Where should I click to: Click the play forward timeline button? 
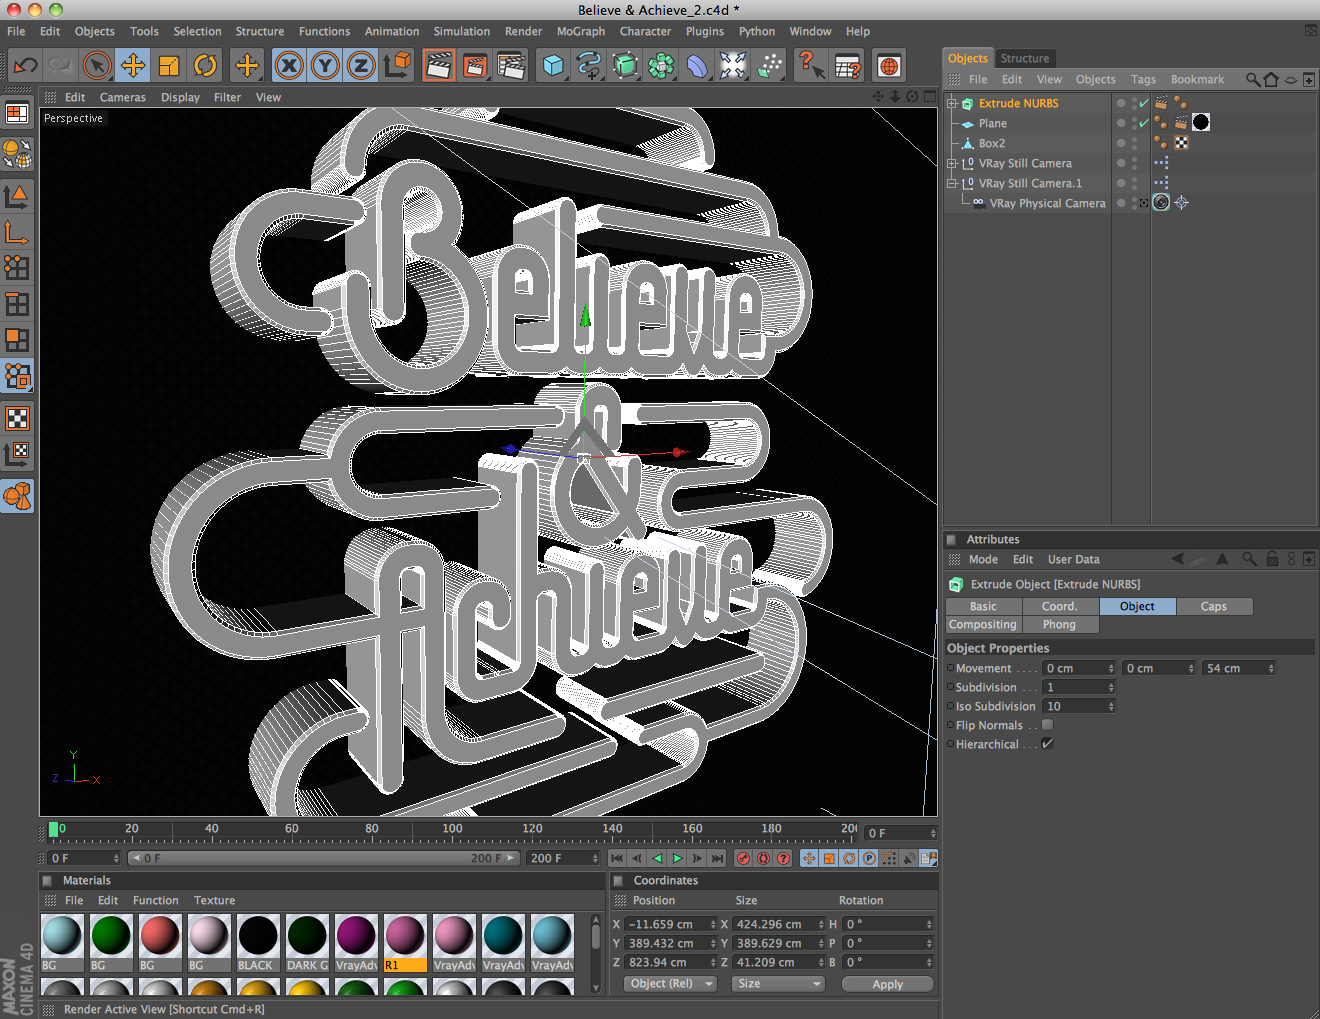point(677,858)
